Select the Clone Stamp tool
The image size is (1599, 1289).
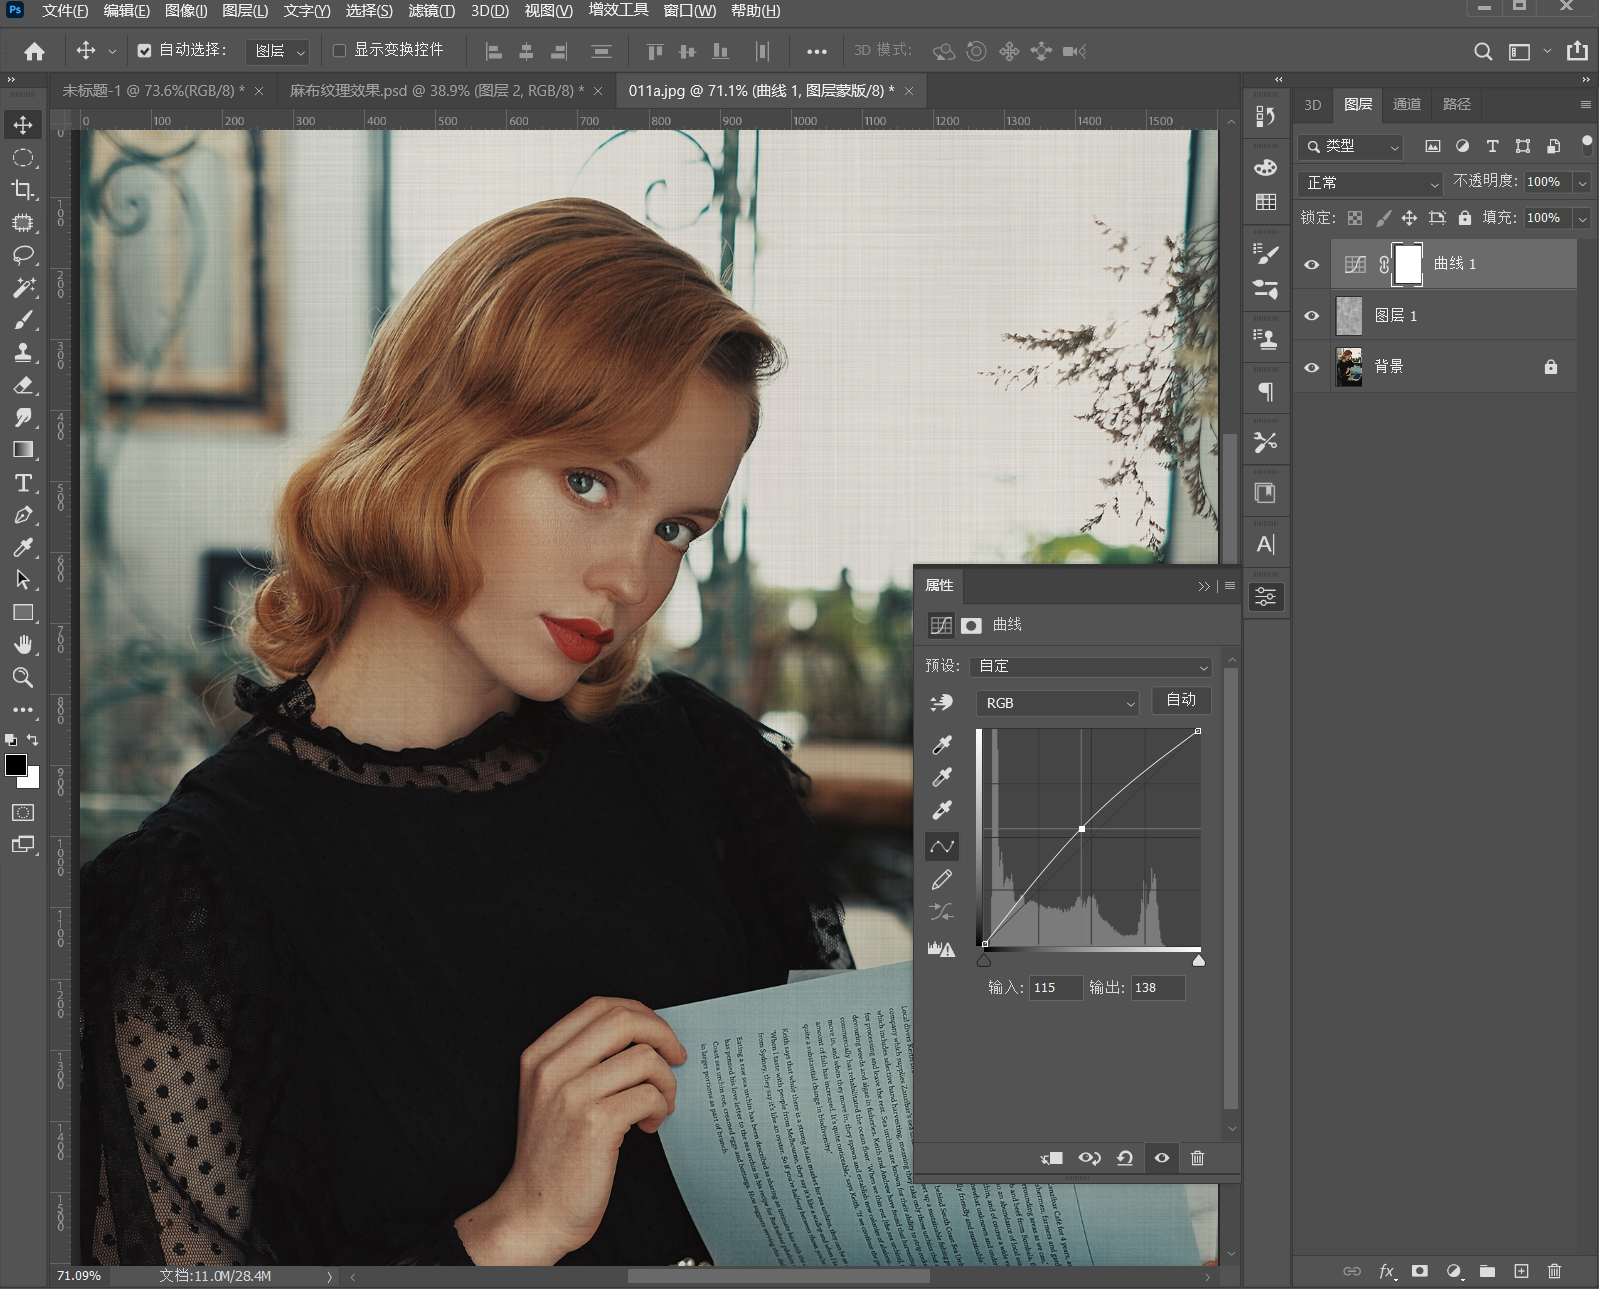[23, 353]
